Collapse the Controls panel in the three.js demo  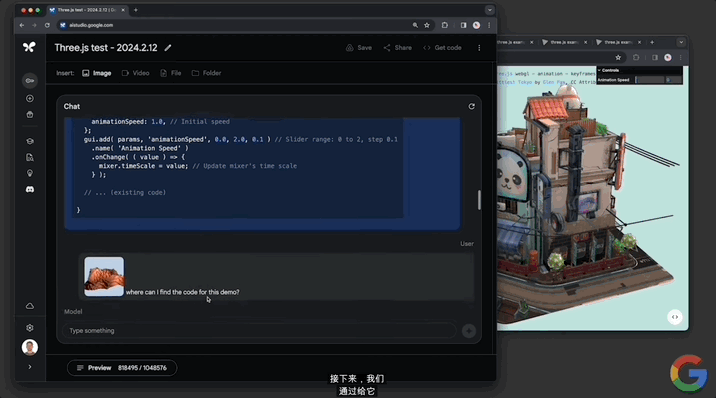point(639,70)
